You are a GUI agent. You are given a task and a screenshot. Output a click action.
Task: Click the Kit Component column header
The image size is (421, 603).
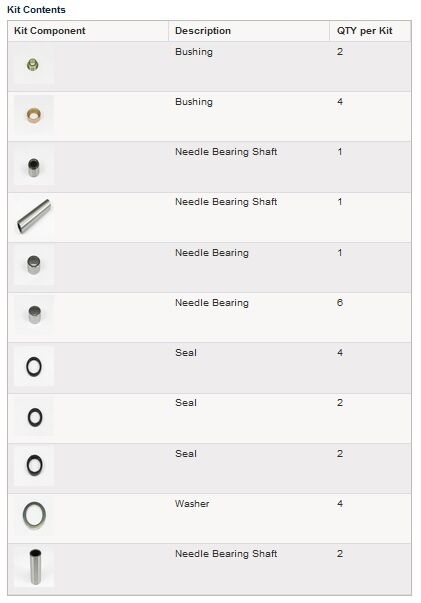50,31
